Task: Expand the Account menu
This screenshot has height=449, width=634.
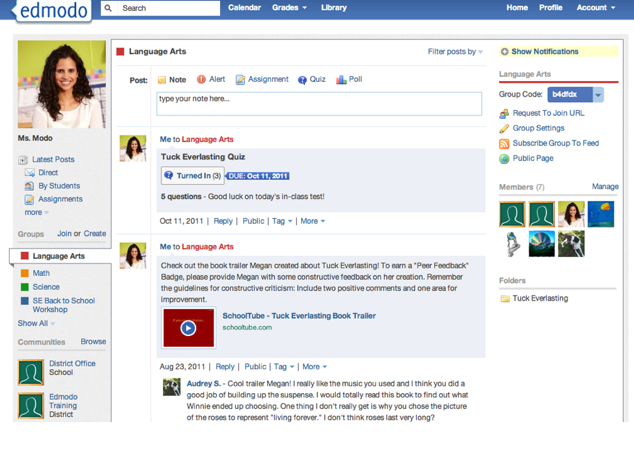Action: point(596,8)
